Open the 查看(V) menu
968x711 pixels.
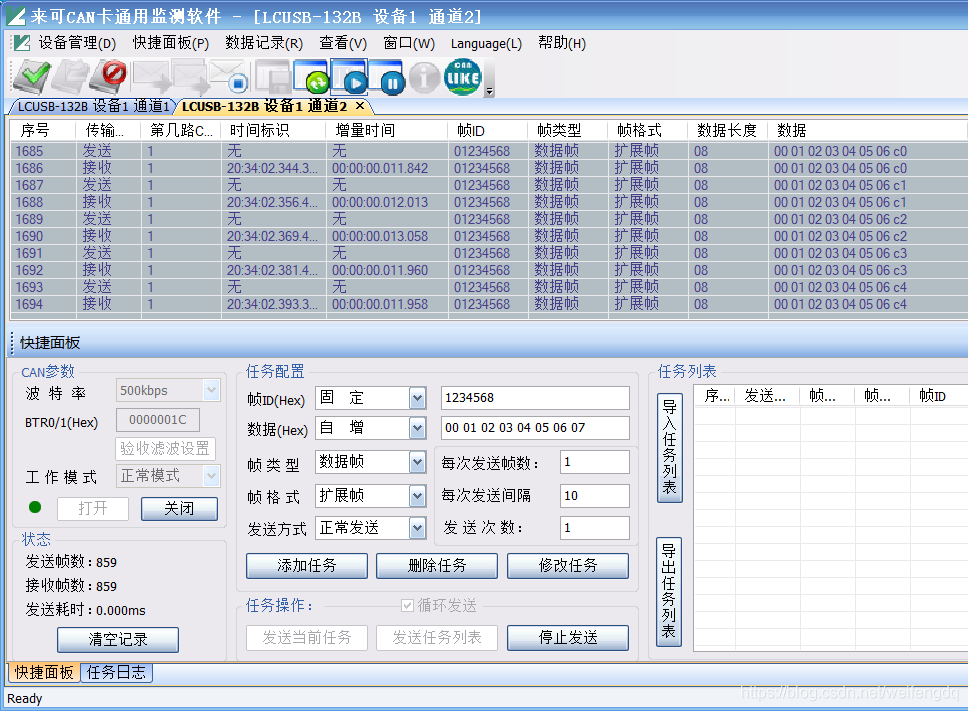(343, 43)
